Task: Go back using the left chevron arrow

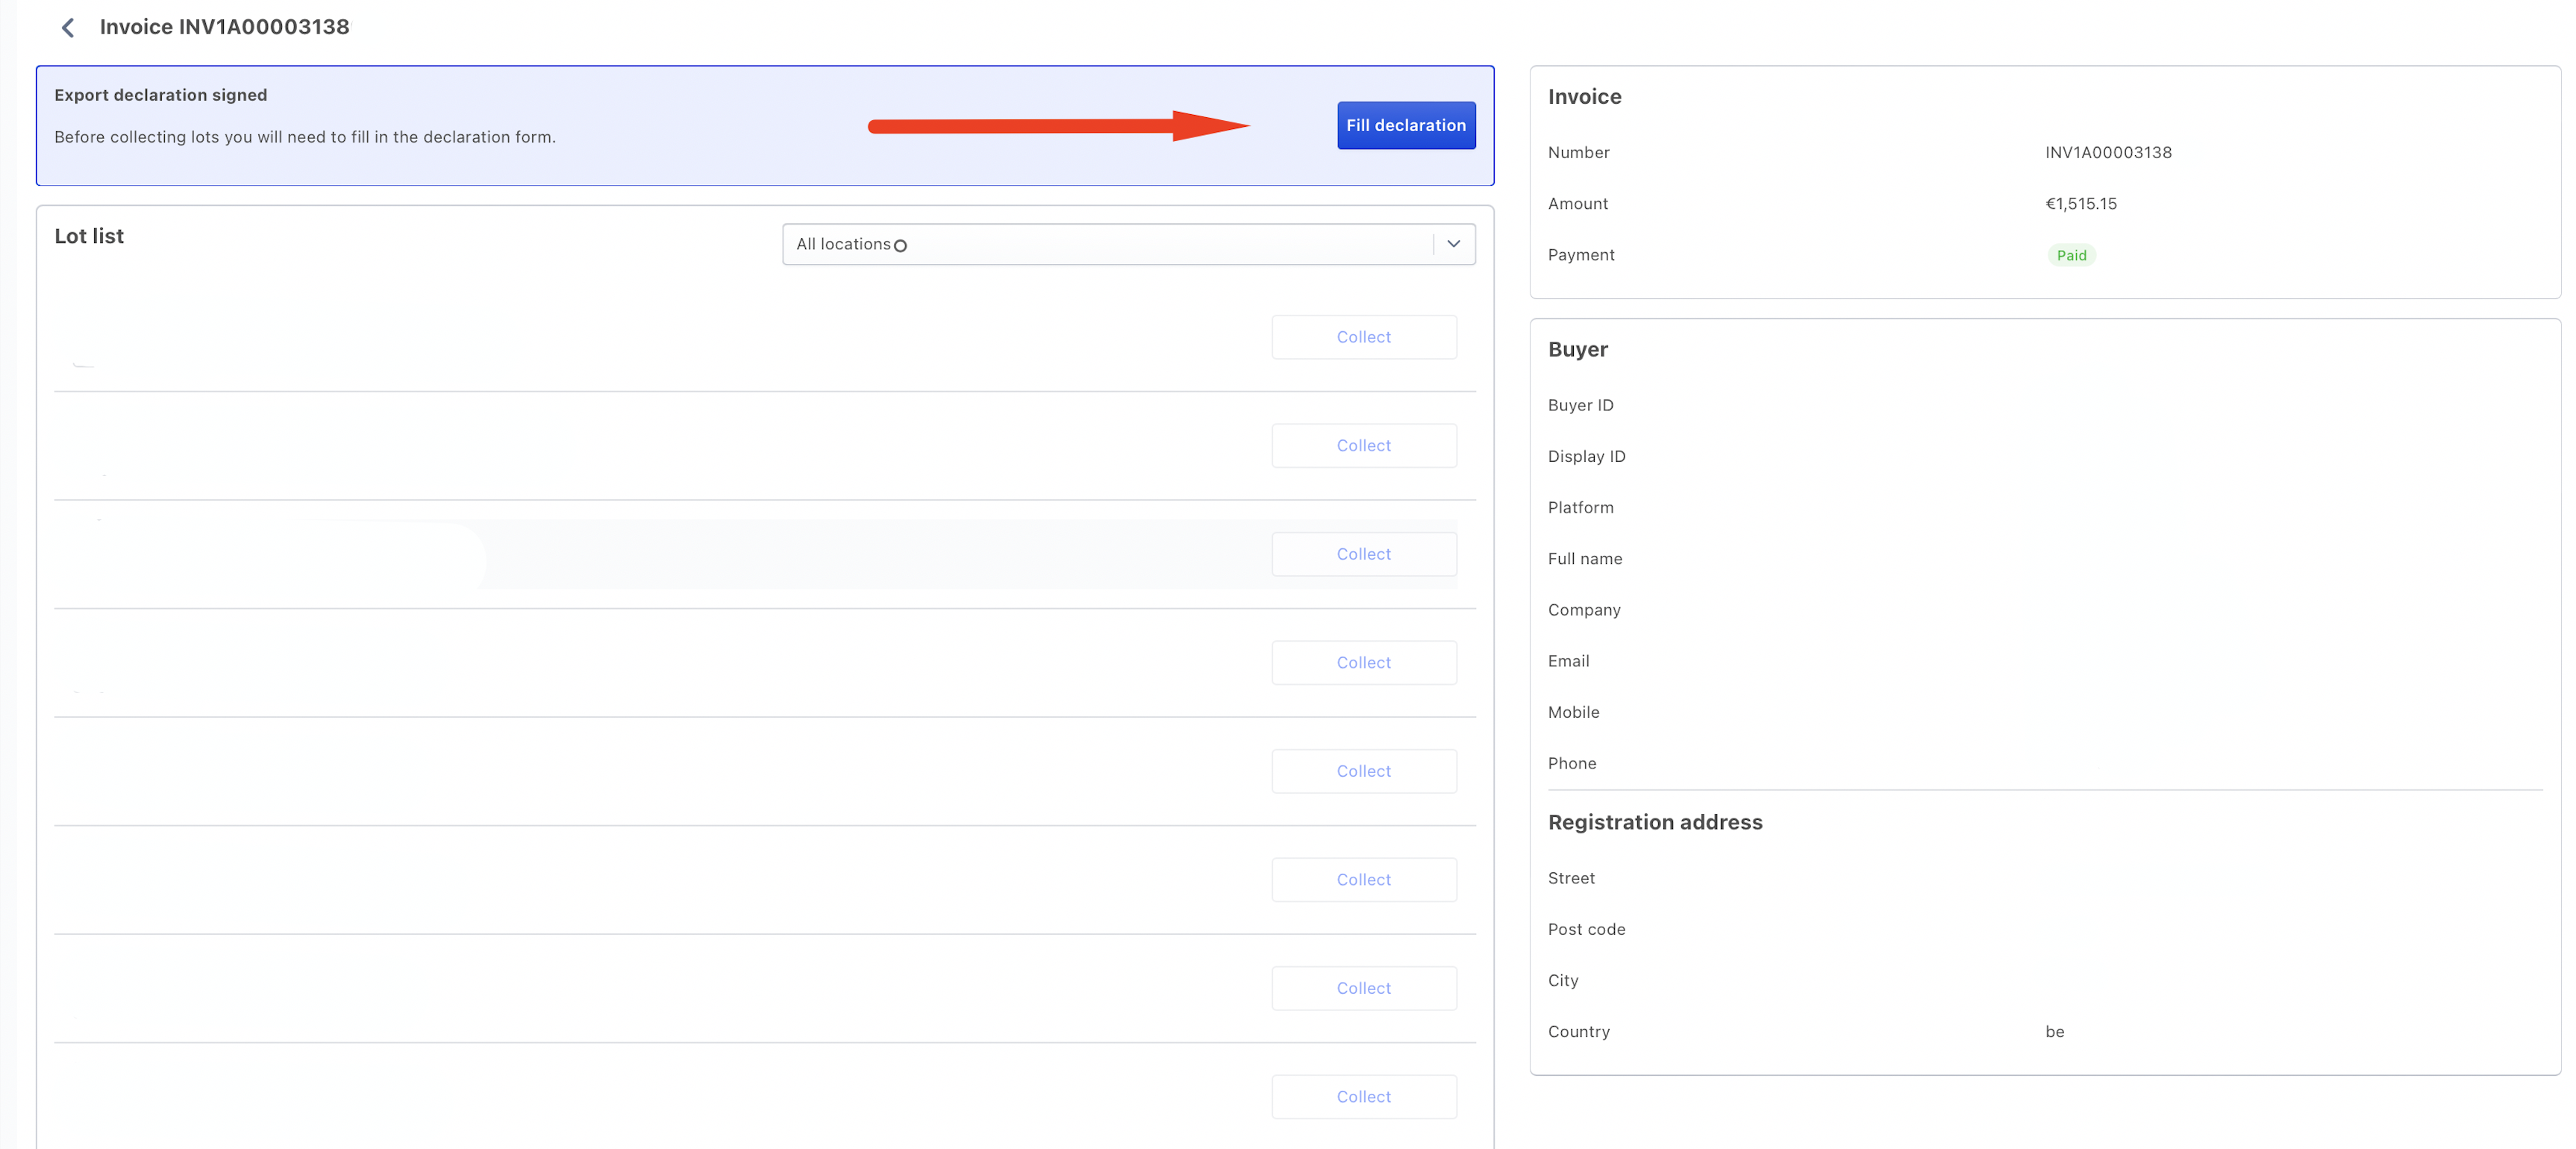Action: click(x=68, y=27)
